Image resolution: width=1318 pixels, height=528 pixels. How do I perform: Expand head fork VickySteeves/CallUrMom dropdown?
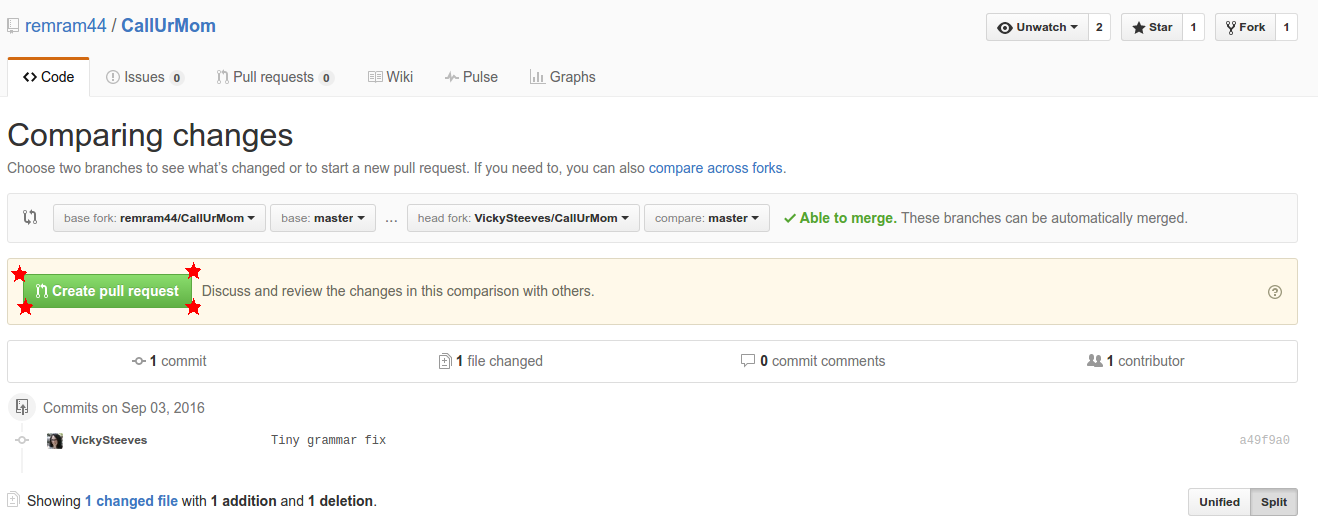pyautogui.click(x=523, y=218)
